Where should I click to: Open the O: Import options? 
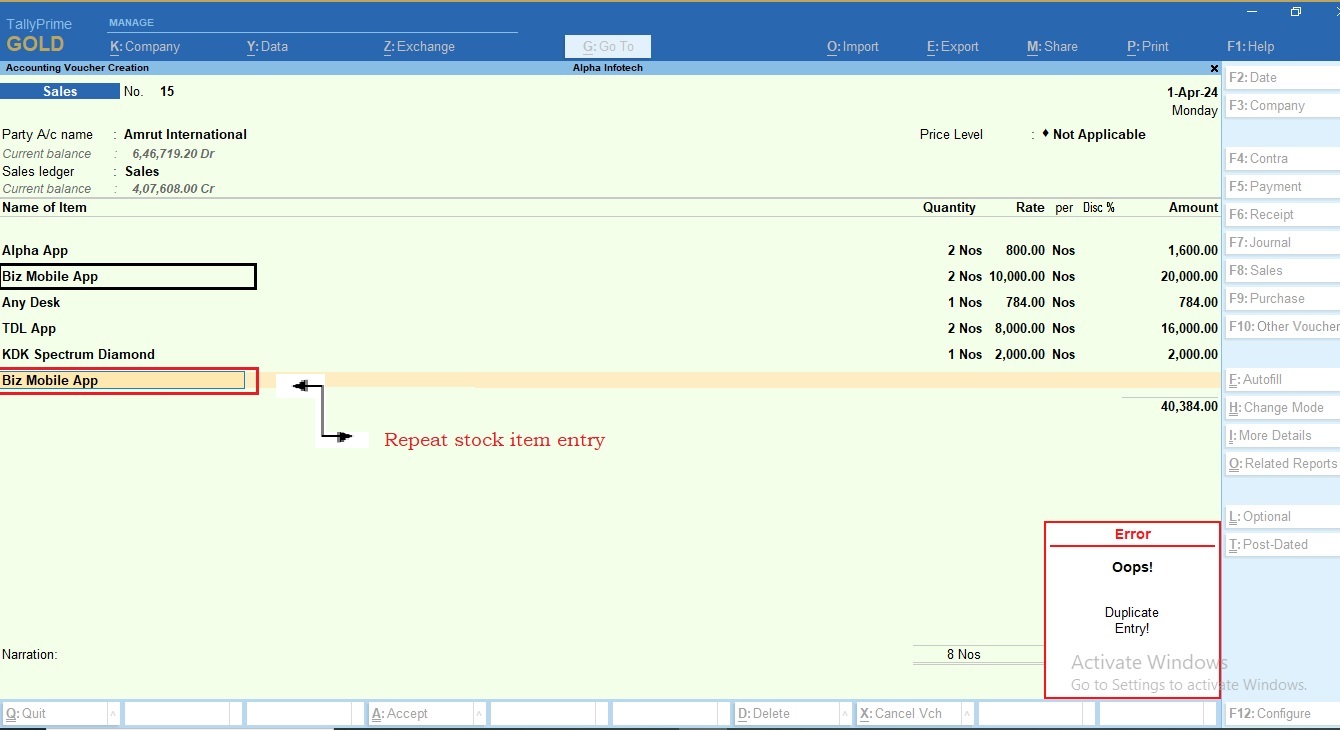(x=852, y=46)
